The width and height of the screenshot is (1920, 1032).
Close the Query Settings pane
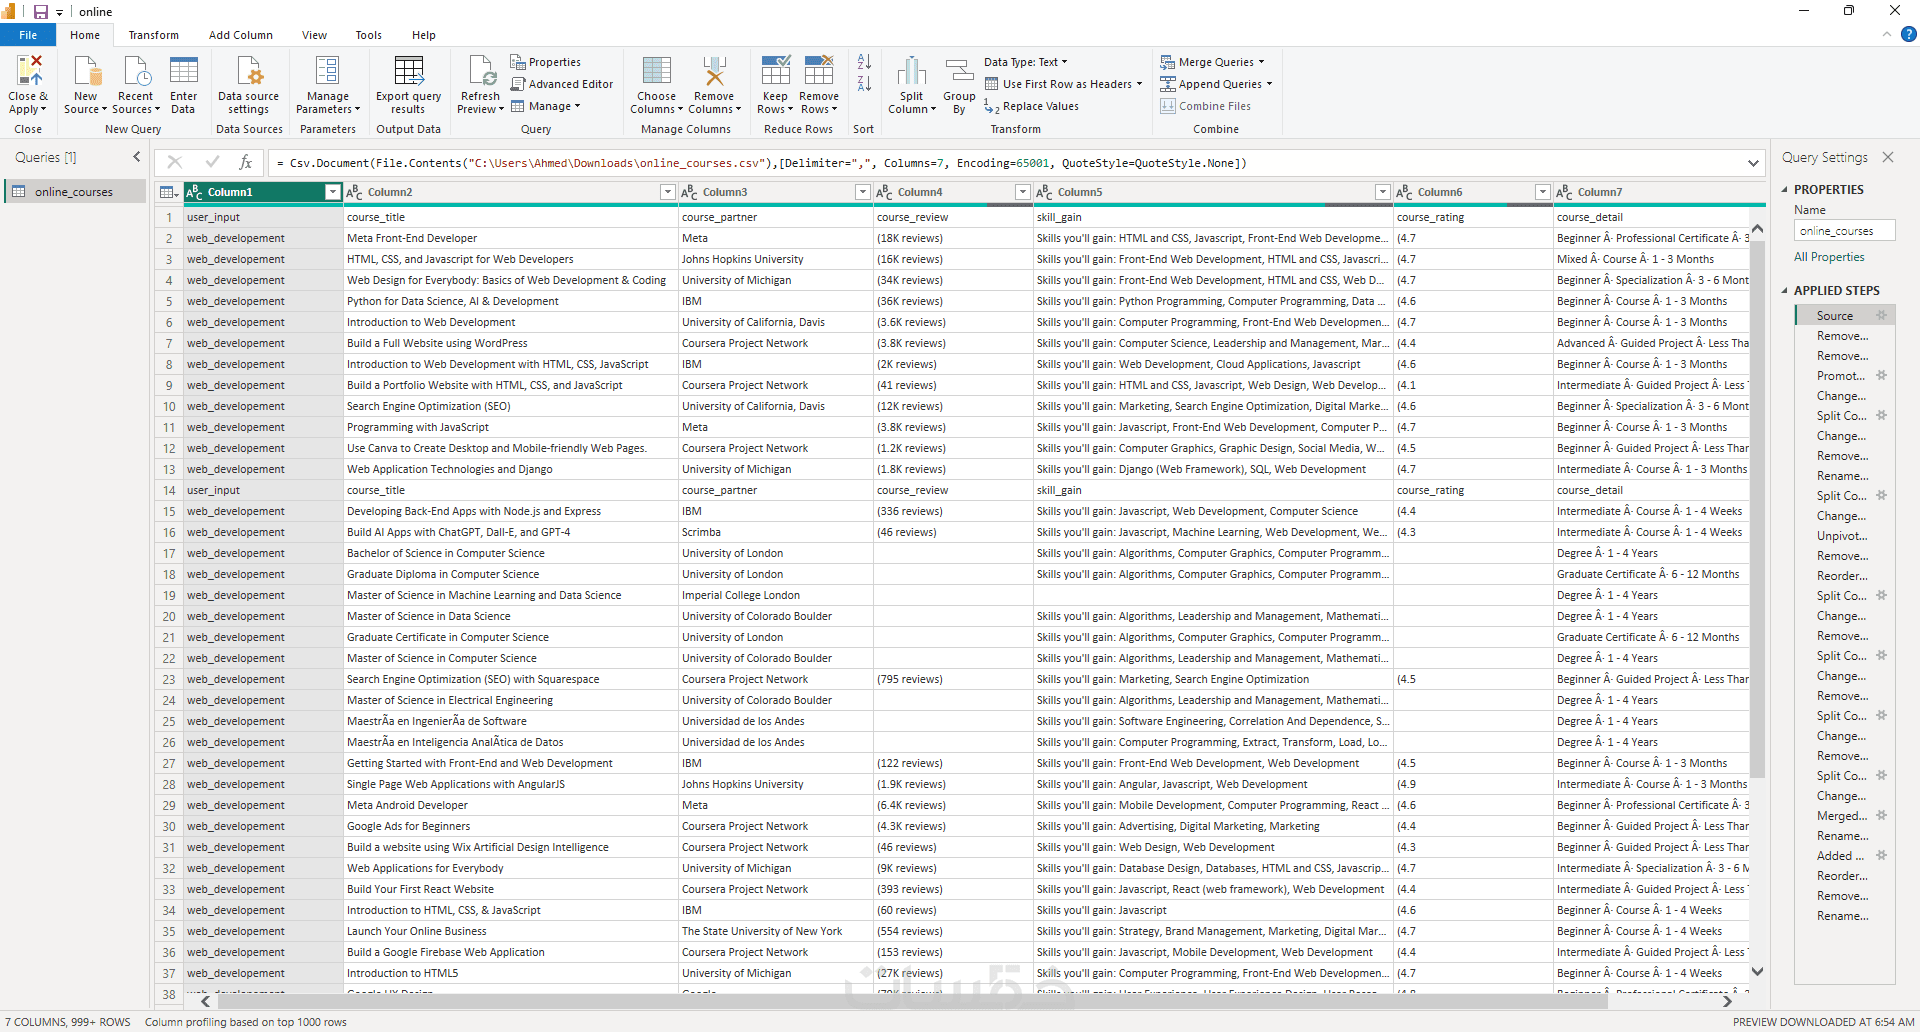(x=1888, y=157)
